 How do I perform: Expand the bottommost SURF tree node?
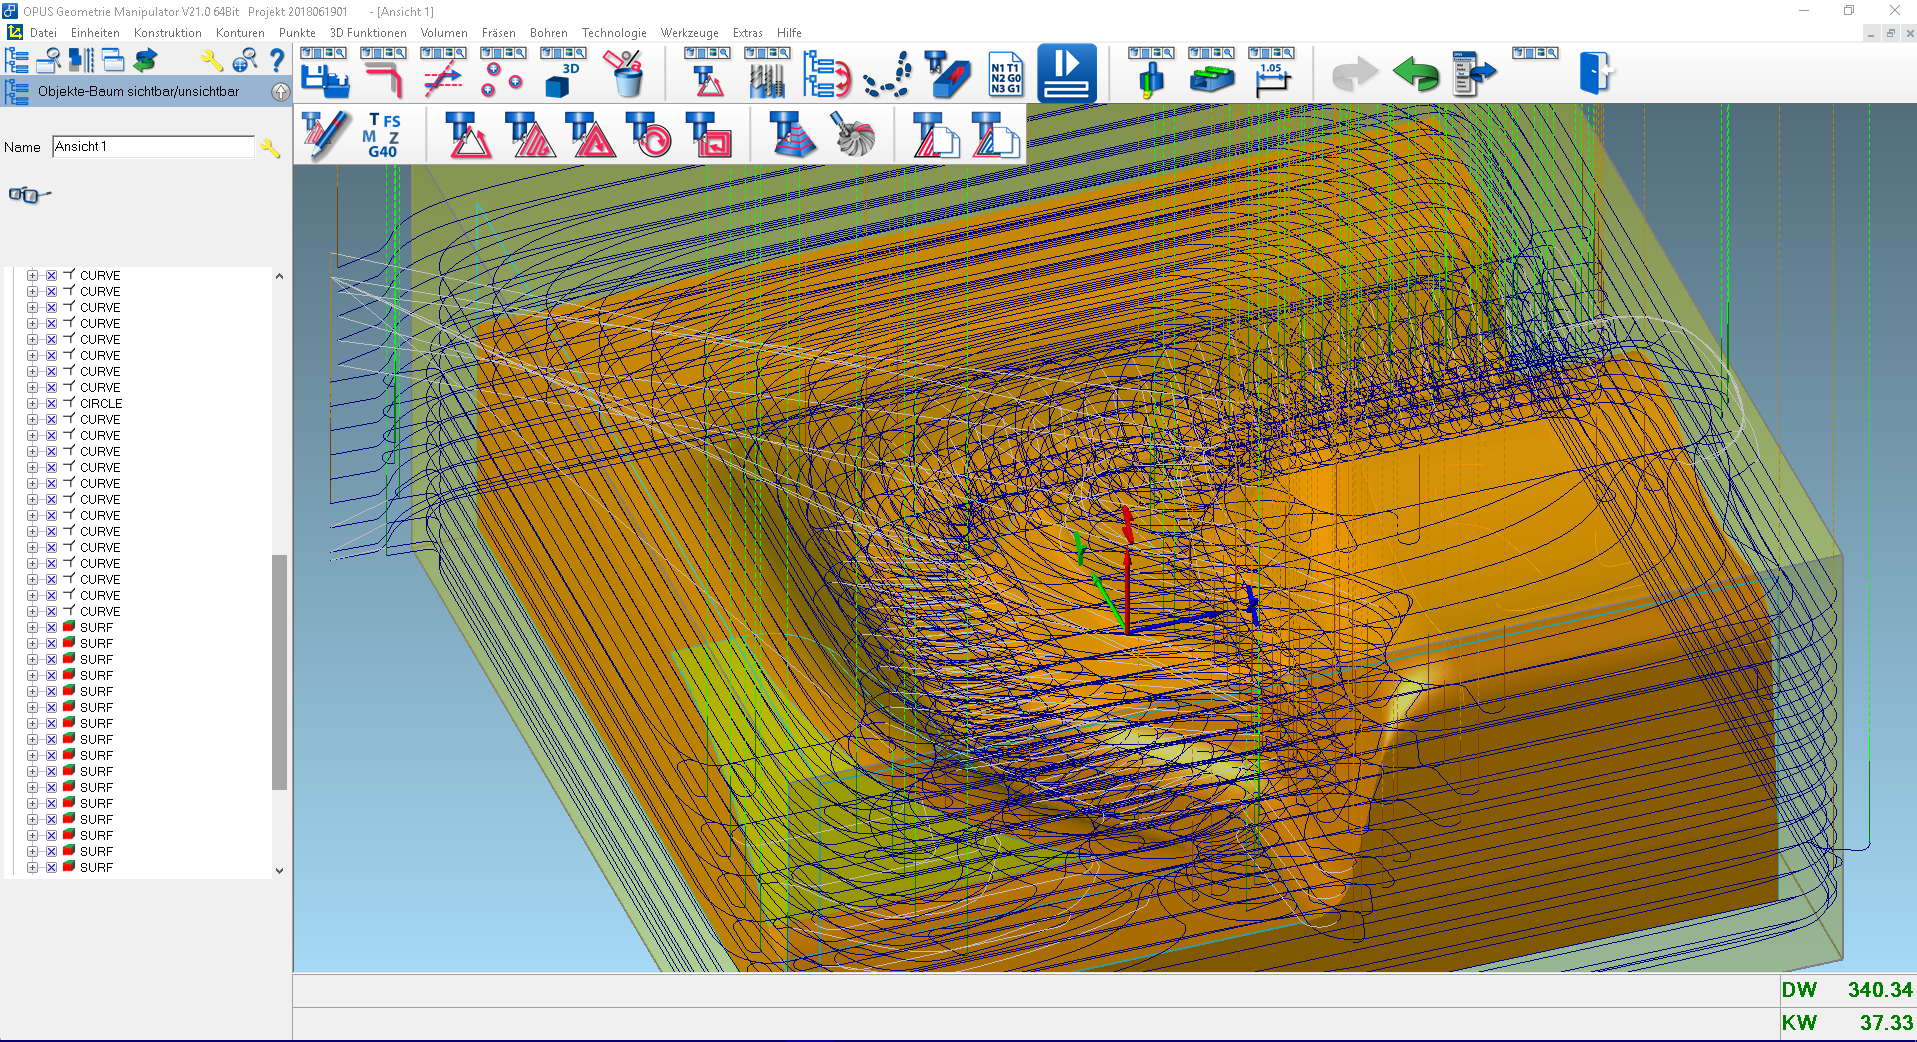32,868
